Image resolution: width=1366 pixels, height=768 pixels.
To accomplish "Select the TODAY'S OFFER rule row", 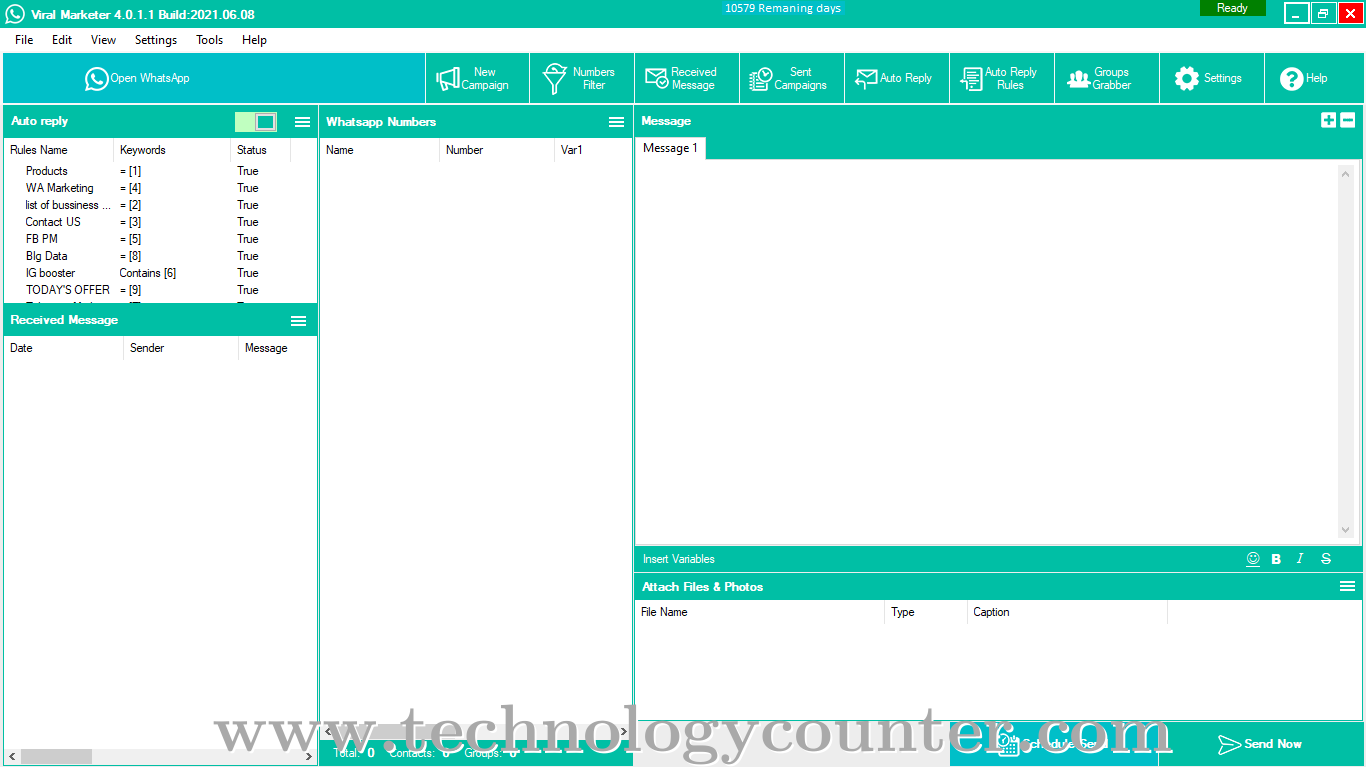I will pos(160,290).
